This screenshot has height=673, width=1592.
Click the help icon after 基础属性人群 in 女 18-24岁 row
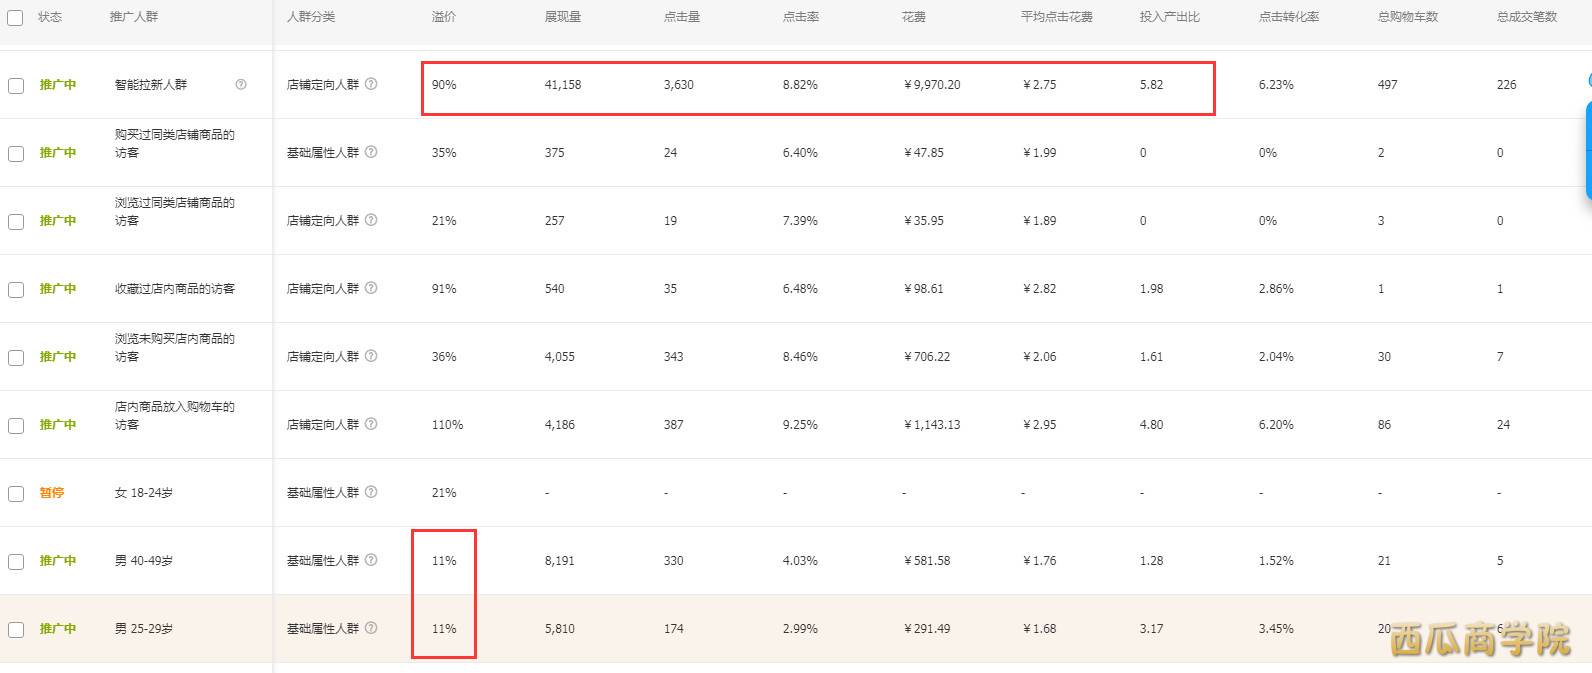(371, 492)
